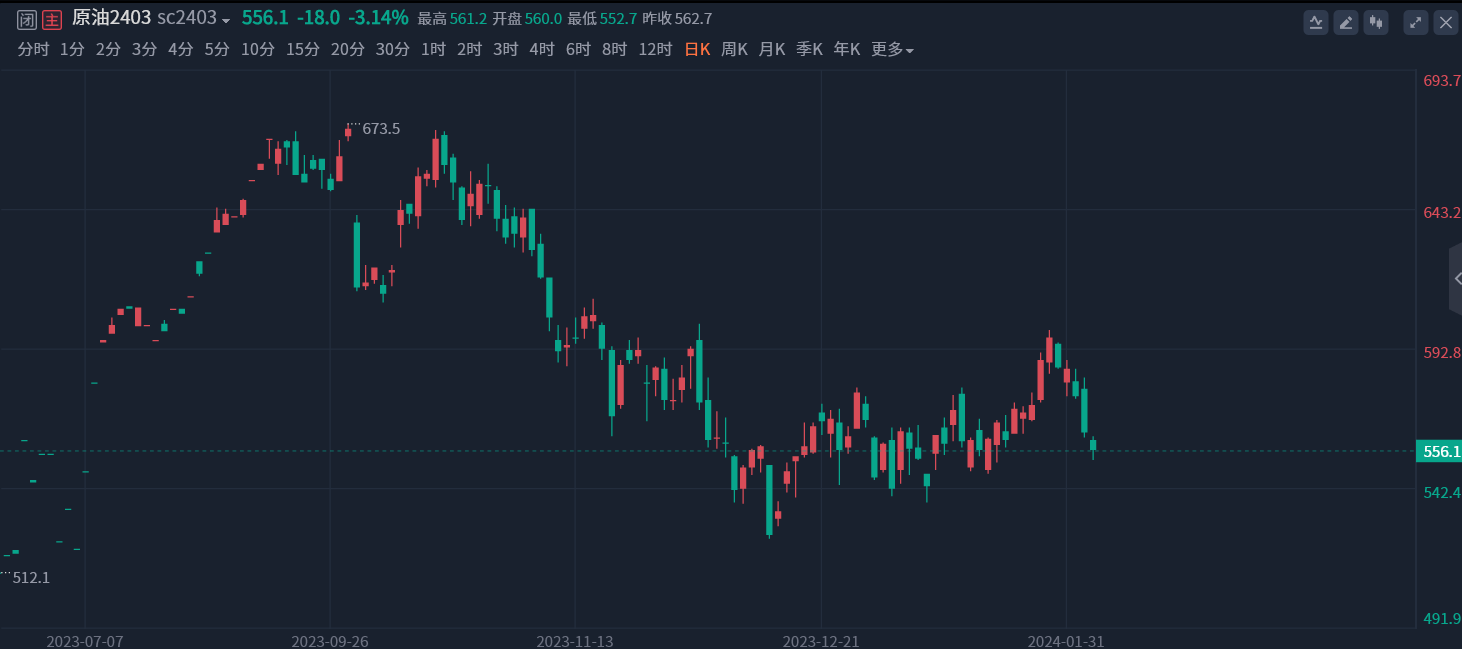
Task: Select the 周K weekly candlestick period
Action: 734,49
